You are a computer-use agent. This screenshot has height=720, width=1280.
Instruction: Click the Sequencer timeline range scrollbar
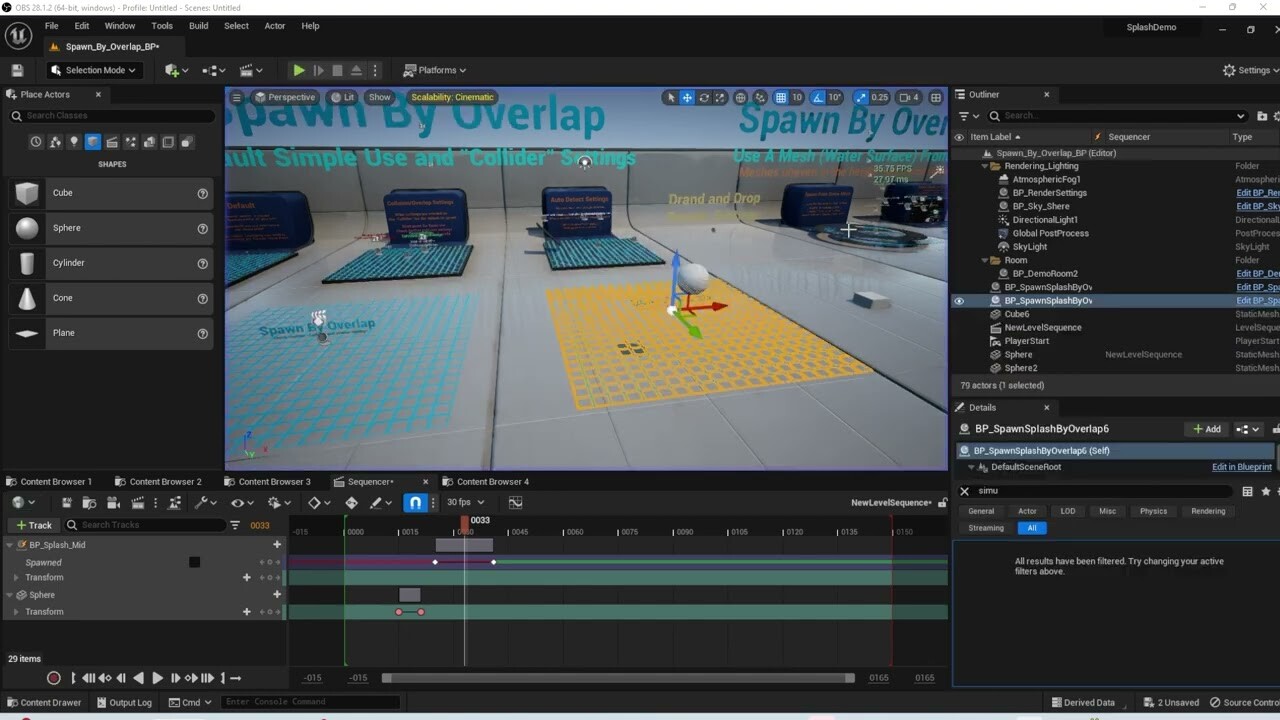618,678
